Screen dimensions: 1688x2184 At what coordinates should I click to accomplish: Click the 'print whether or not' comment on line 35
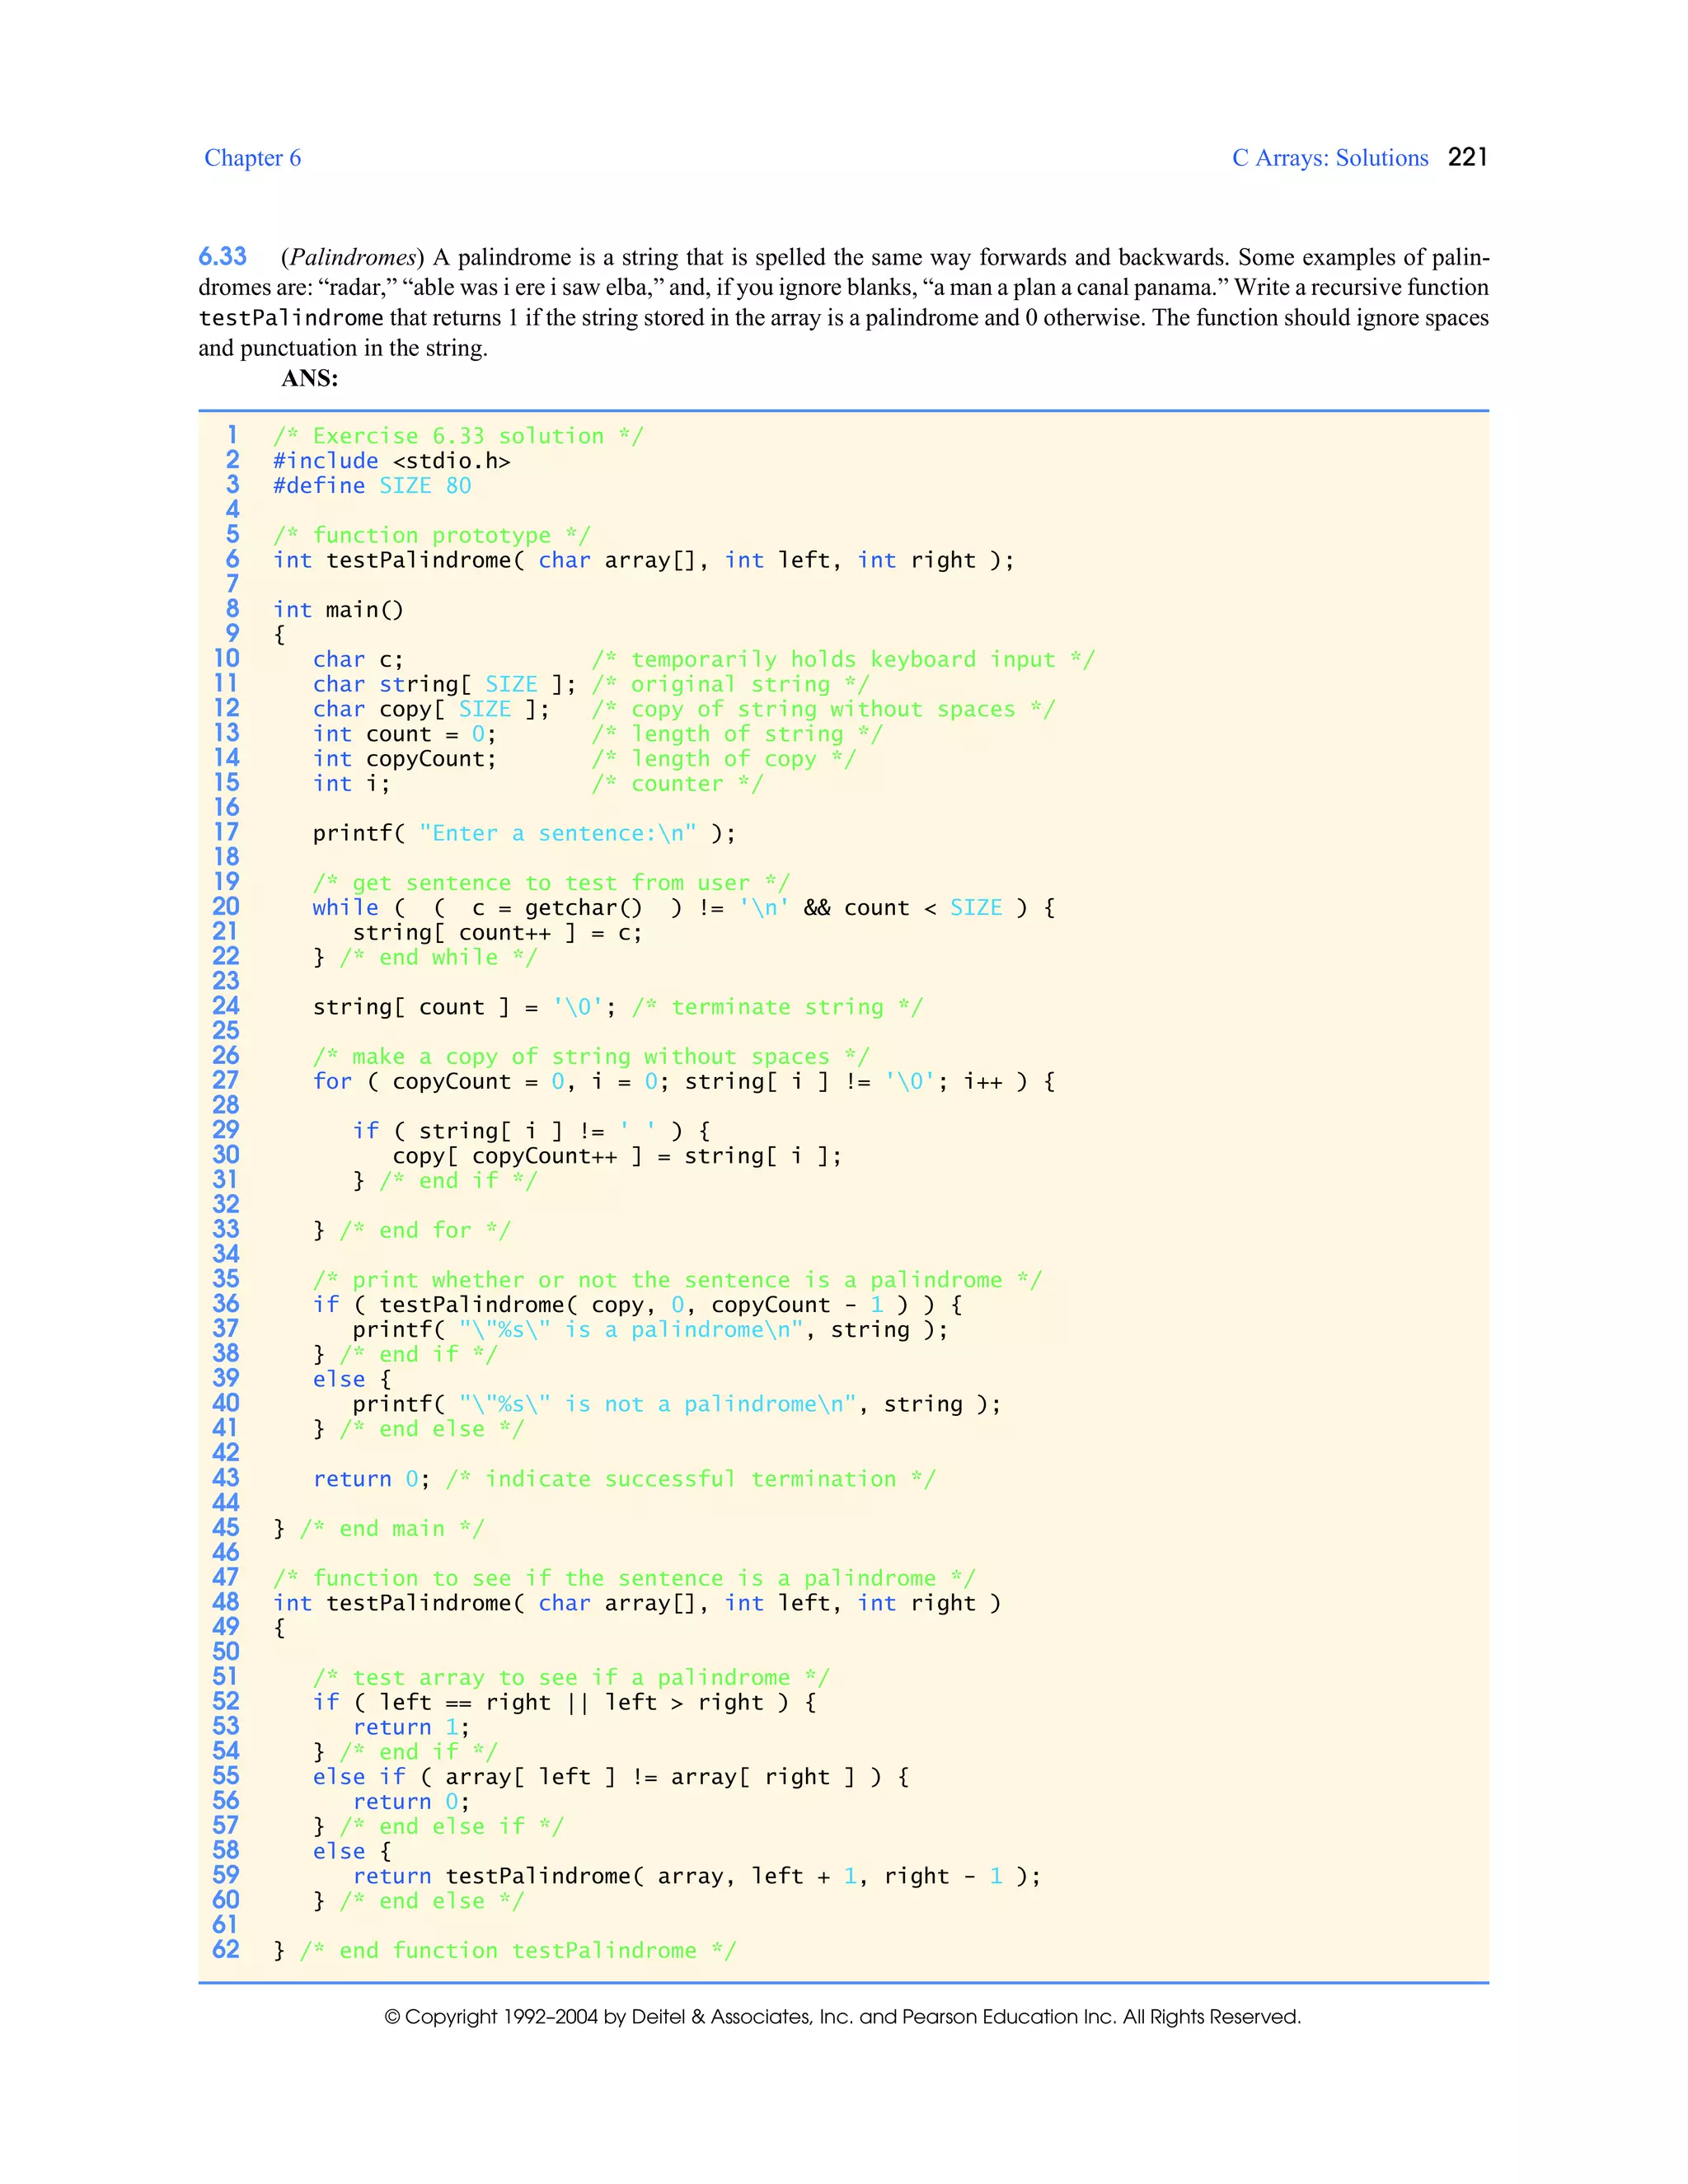[677, 1280]
